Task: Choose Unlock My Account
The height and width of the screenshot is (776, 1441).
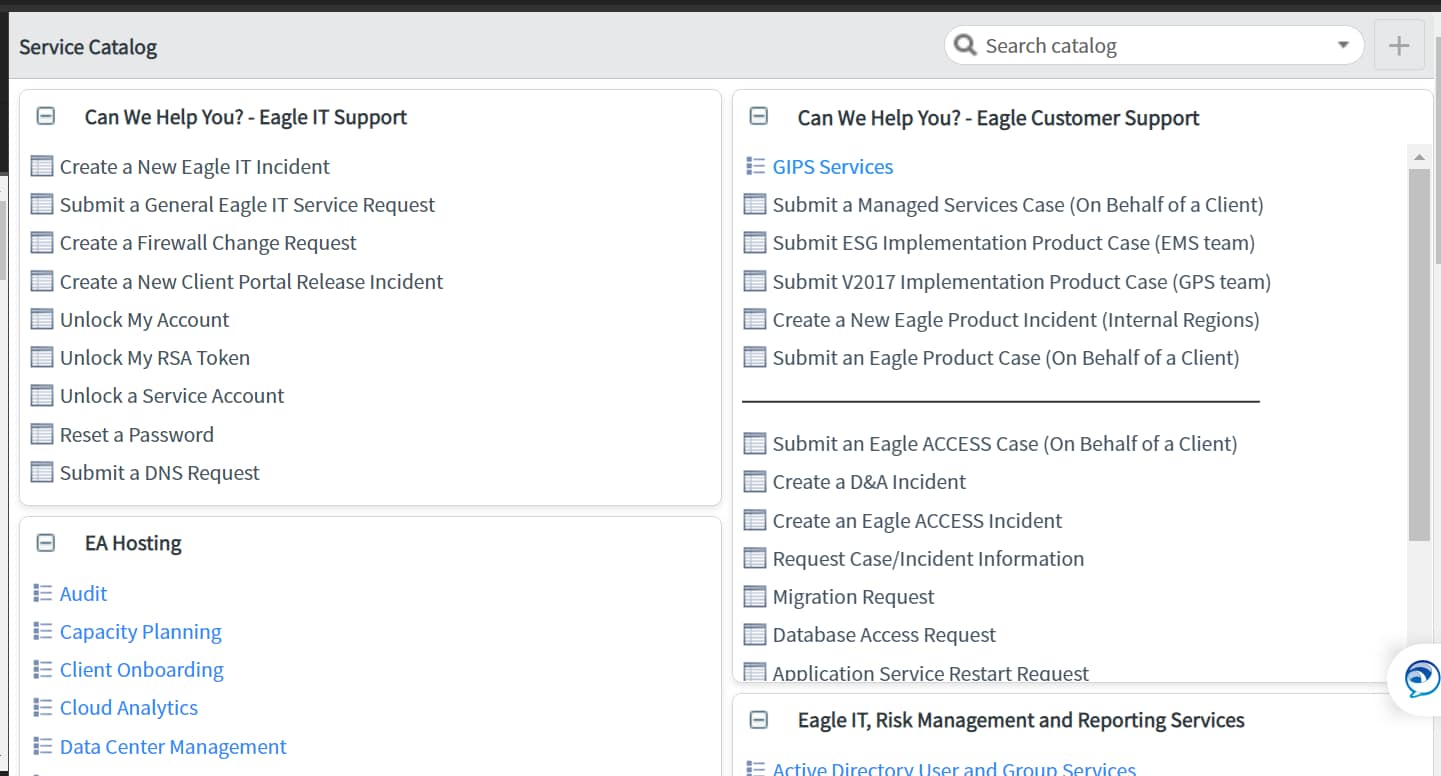Action: click(144, 319)
